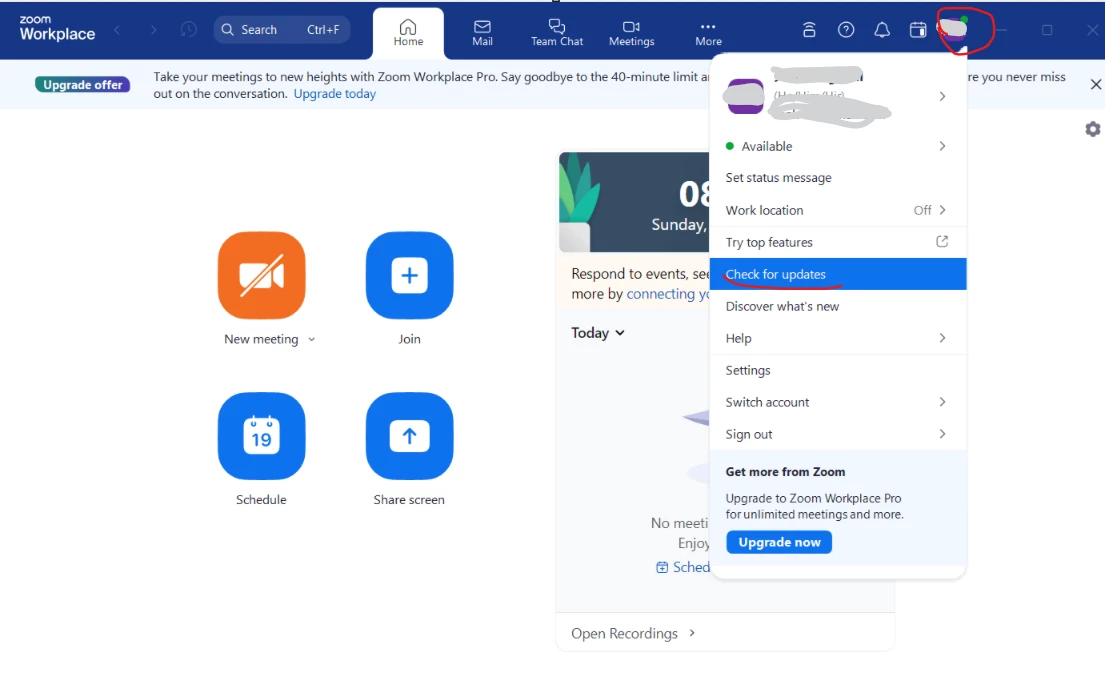Click the Search field

[x=281, y=30]
